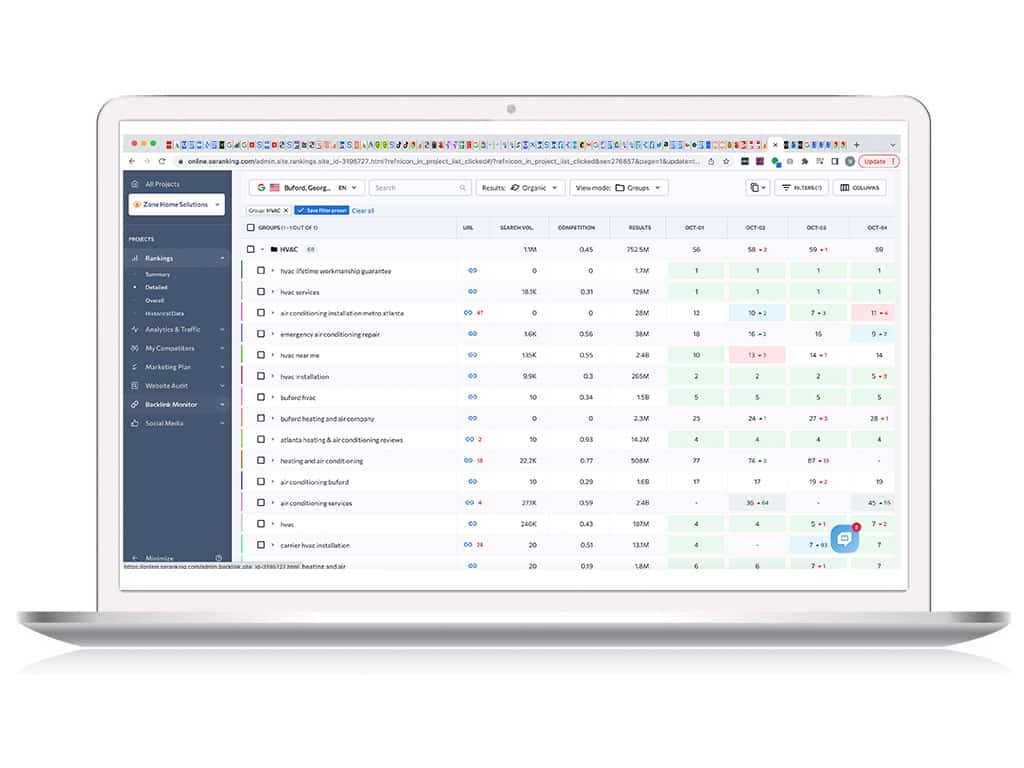Select checkbox for hvac services keyword
Screen dimensions: 1024x768
coord(261,291)
